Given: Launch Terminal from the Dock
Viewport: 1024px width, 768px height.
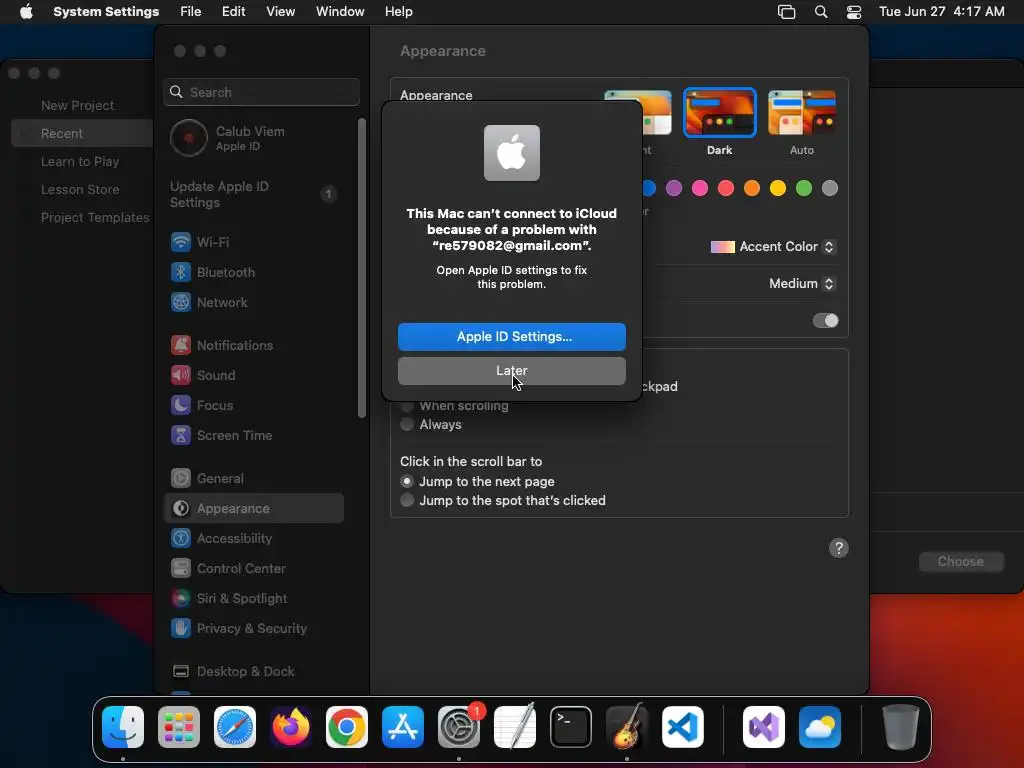Looking at the screenshot, I should 571,727.
